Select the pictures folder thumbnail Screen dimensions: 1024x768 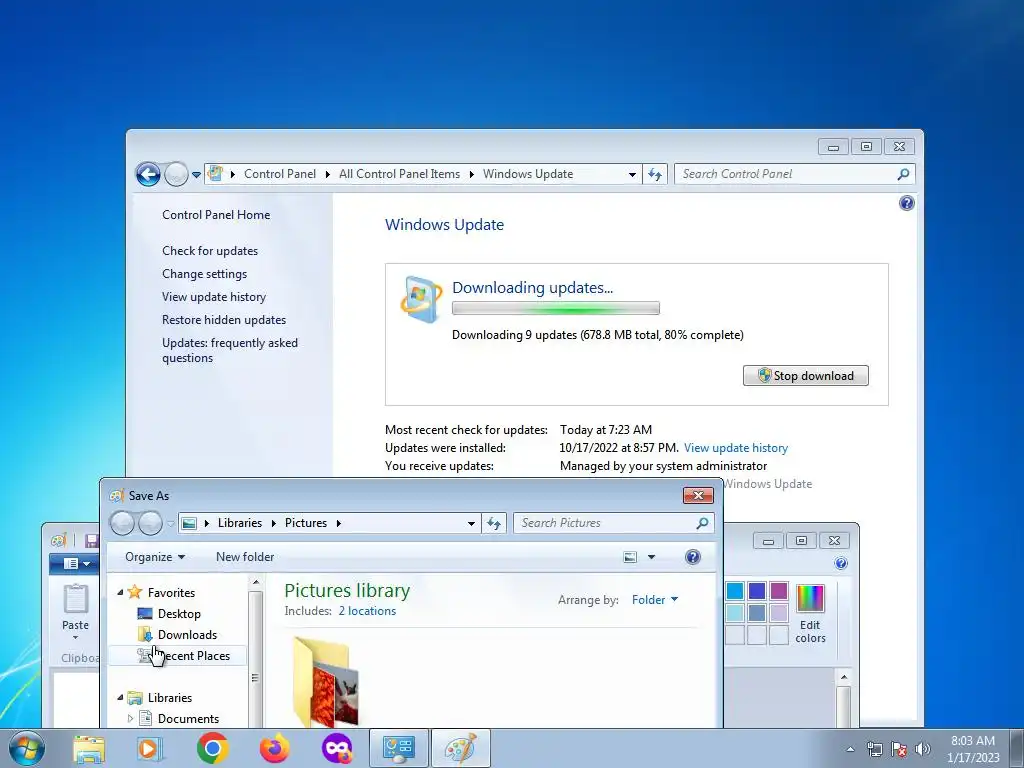pyautogui.click(x=325, y=682)
